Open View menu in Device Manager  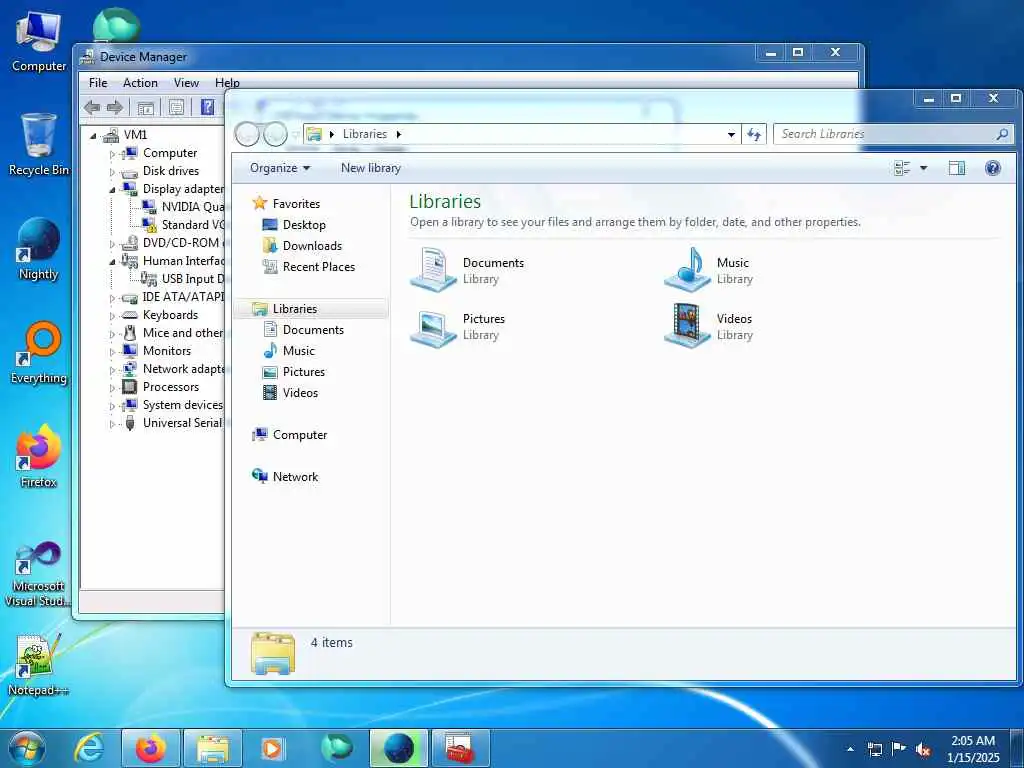pyautogui.click(x=186, y=83)
